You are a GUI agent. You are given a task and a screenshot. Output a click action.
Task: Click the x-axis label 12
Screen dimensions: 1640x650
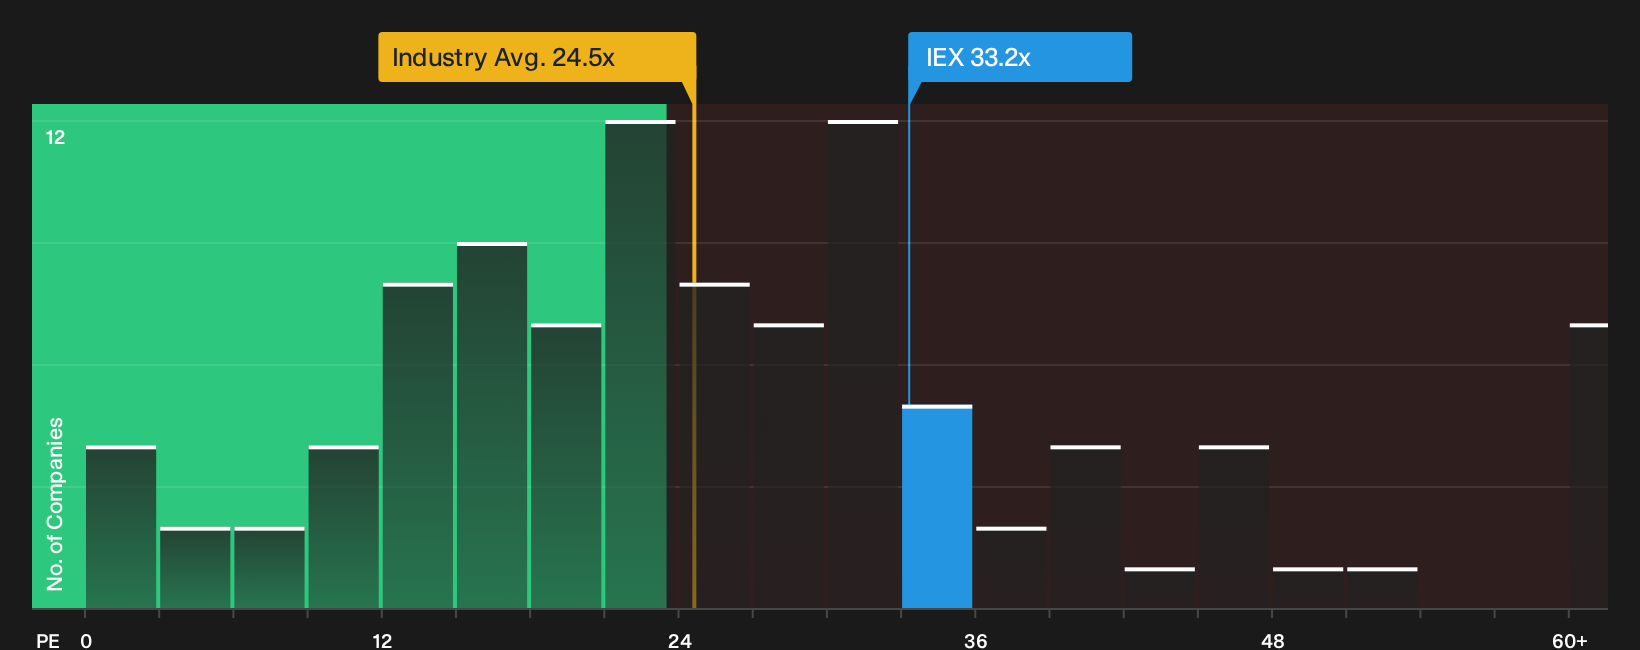[382, 640]
